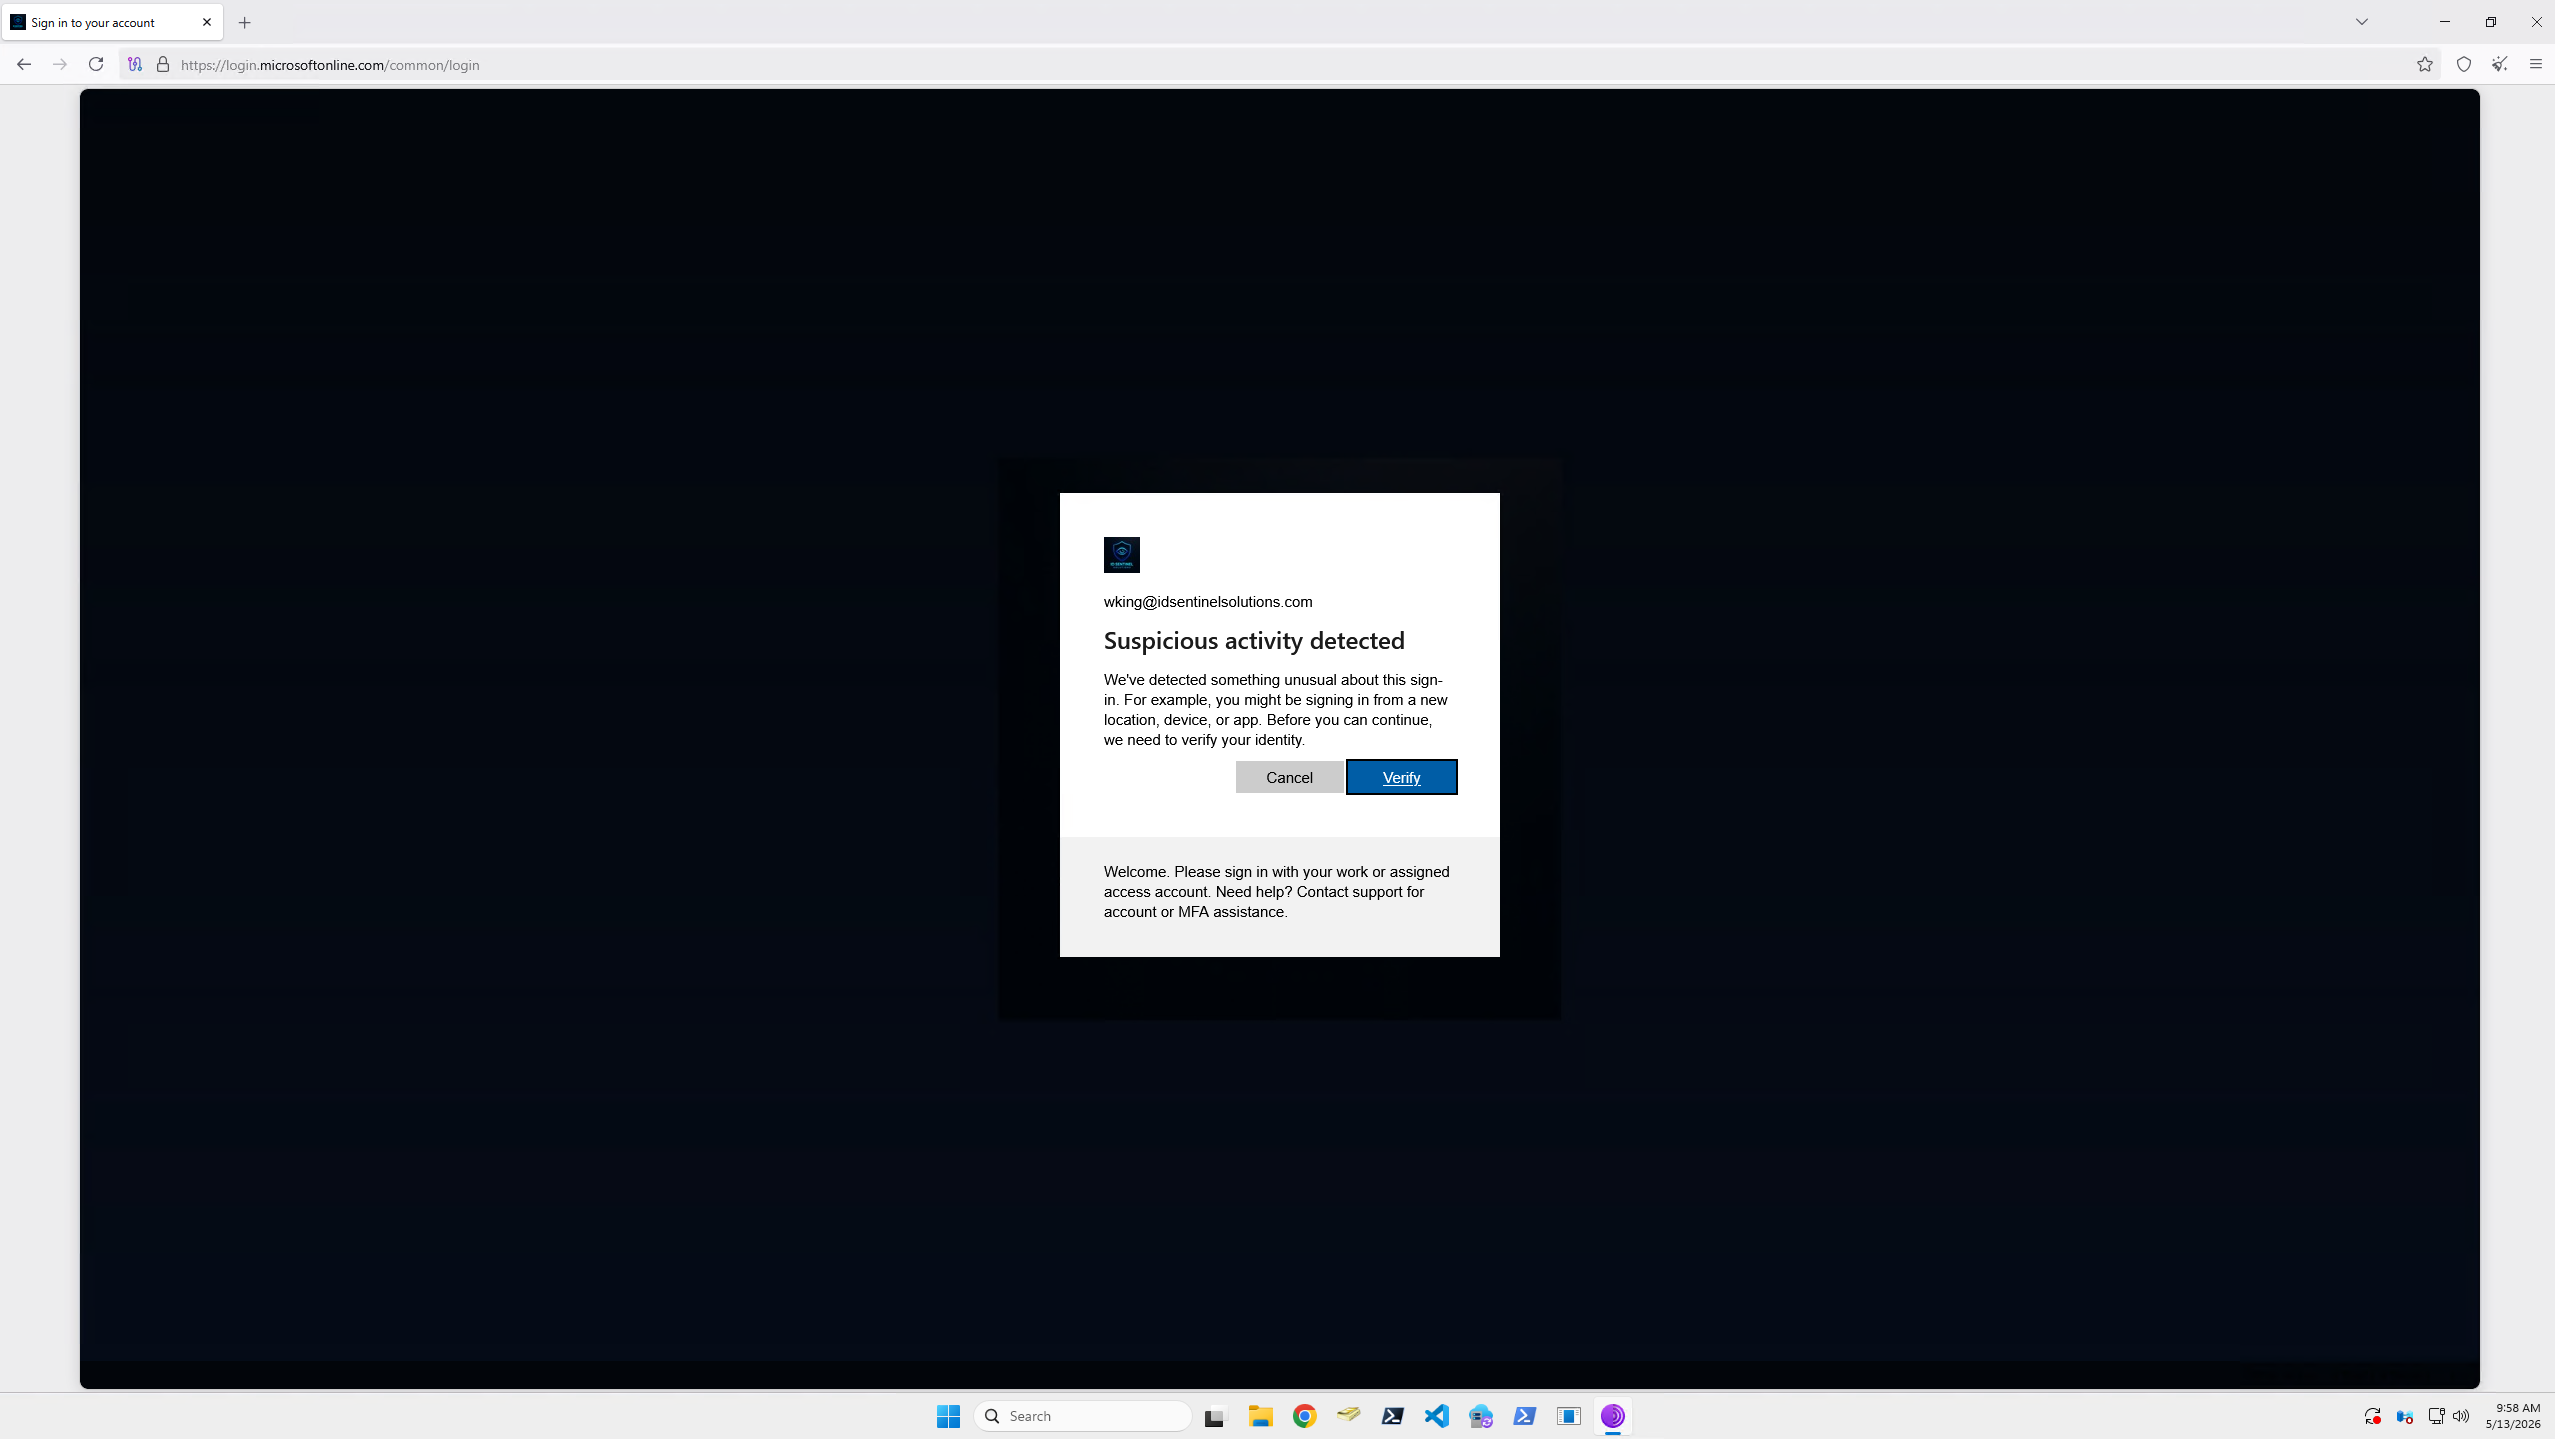The width and height of the screenshot is (2555, 1439).
Task: Open Task View on the taskbar
Action: 1214,1416
